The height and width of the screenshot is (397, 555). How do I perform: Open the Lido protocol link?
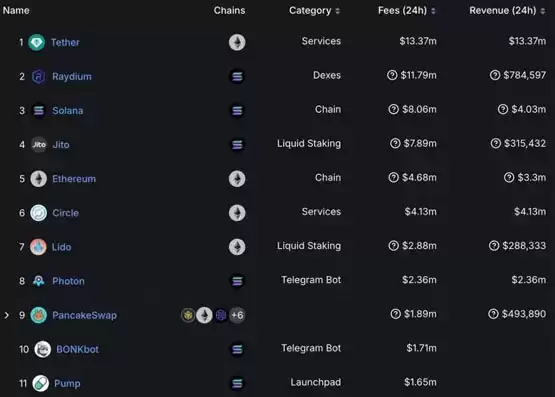coord(62,247)
